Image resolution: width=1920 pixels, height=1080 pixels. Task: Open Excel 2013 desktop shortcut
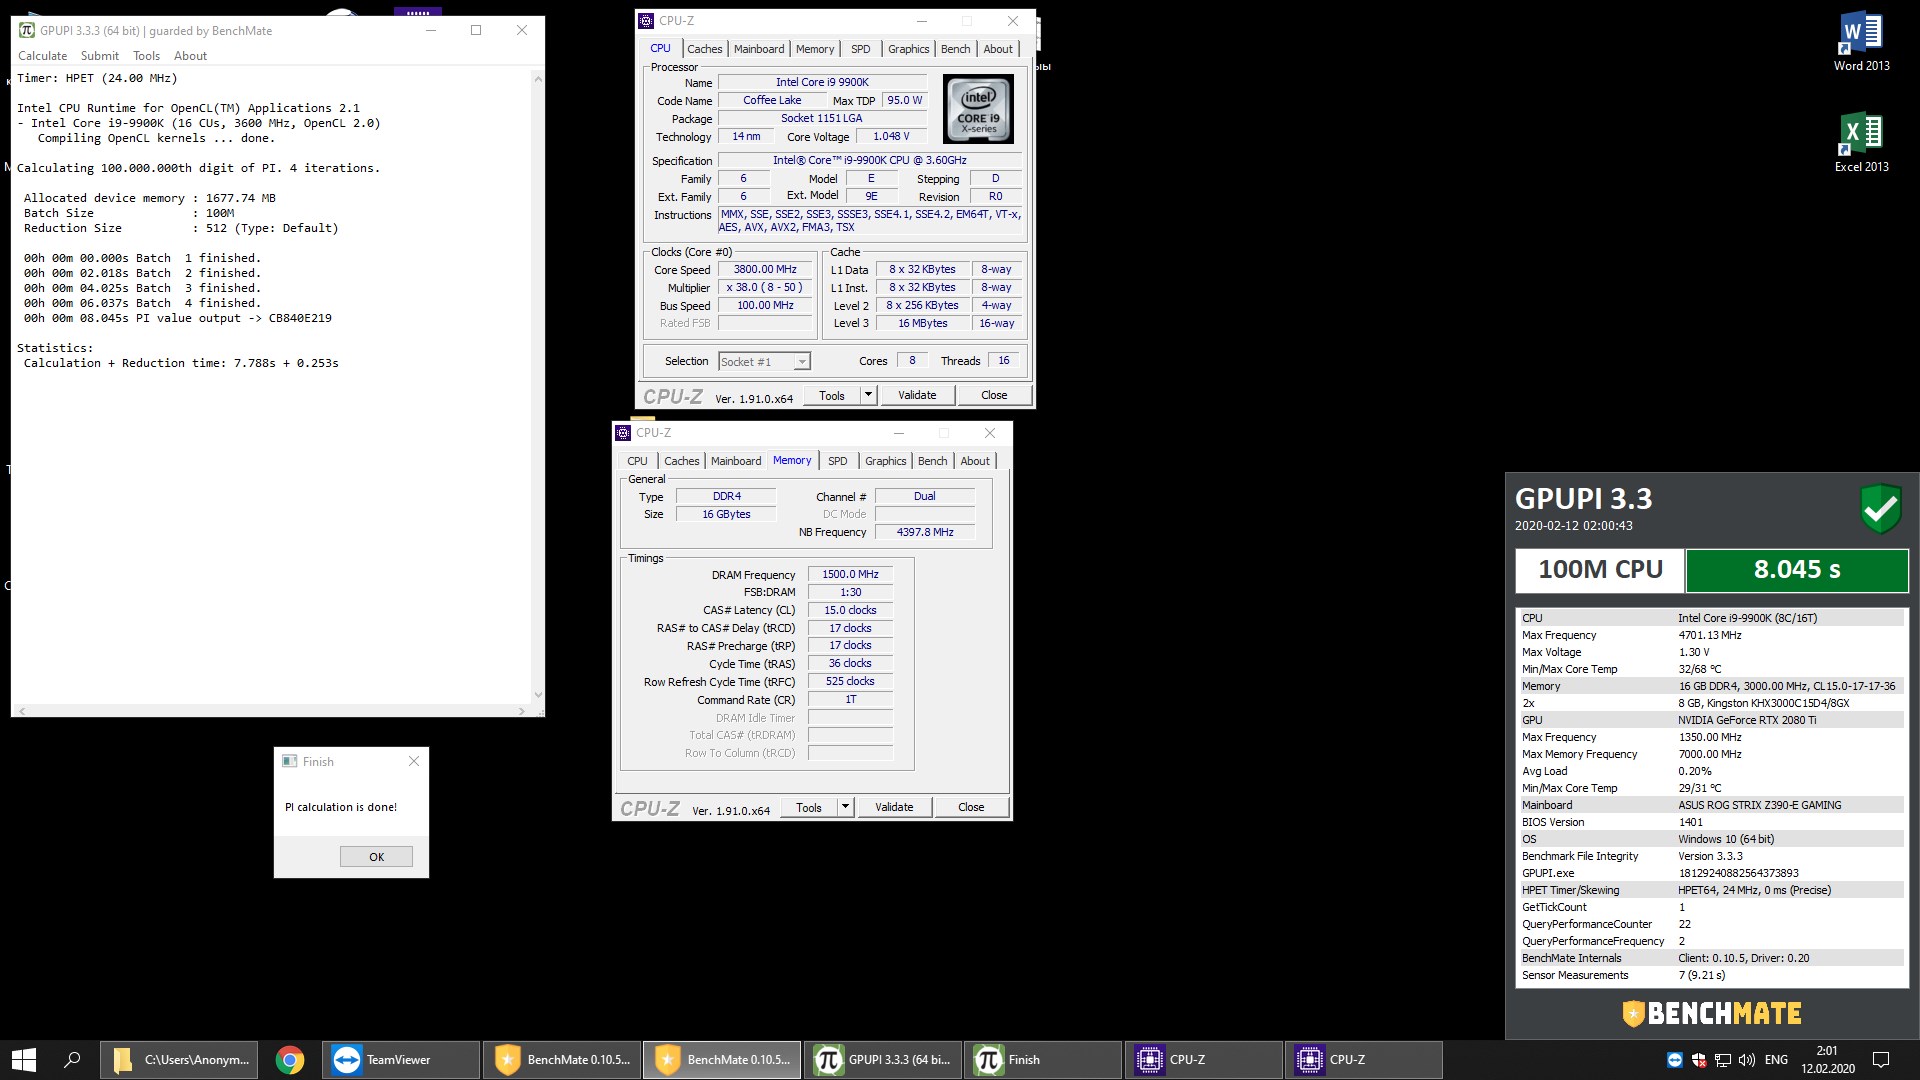pyautogui.click(x=1861, y=142)
